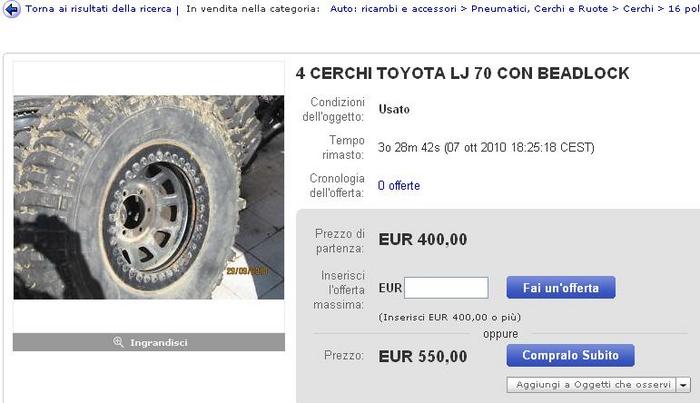Go to Auto: ricambi e accessori category
The height and width of the screenshot is (403, 700).
393,8
